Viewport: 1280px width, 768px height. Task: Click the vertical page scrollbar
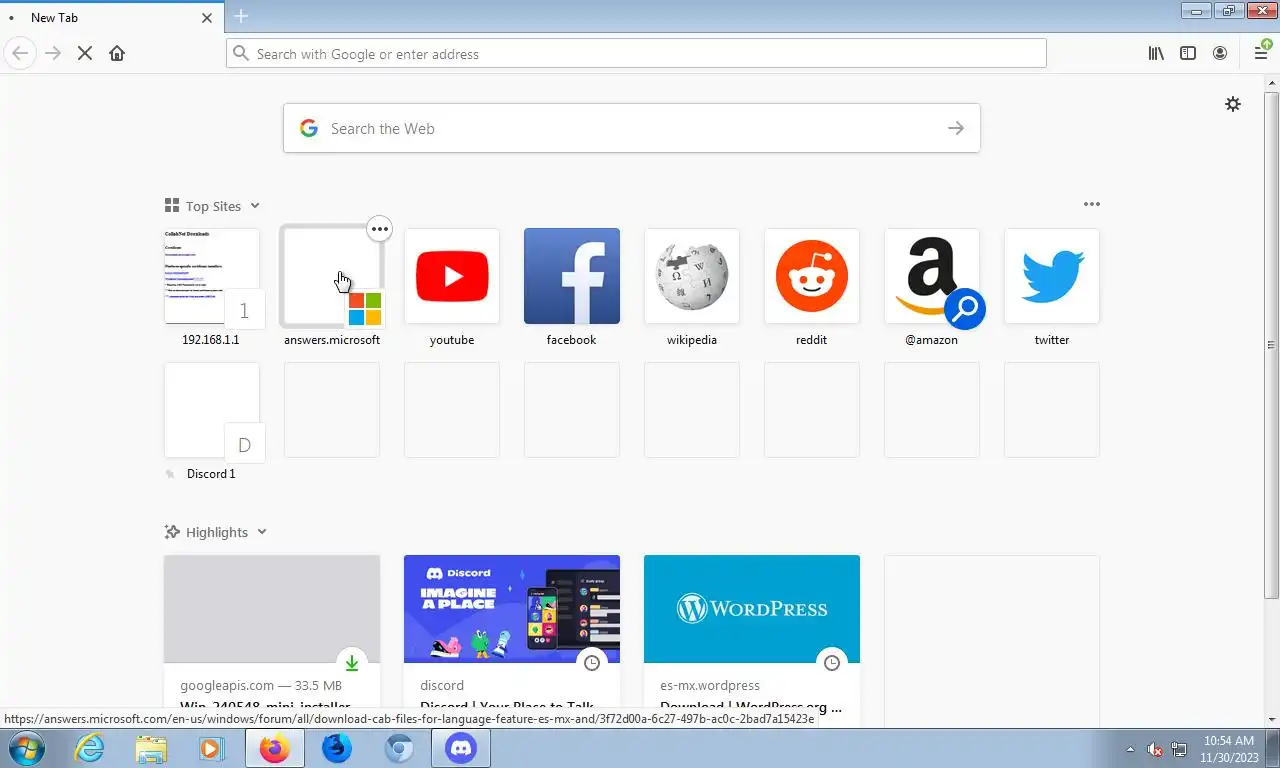(x=1271, y=345)
